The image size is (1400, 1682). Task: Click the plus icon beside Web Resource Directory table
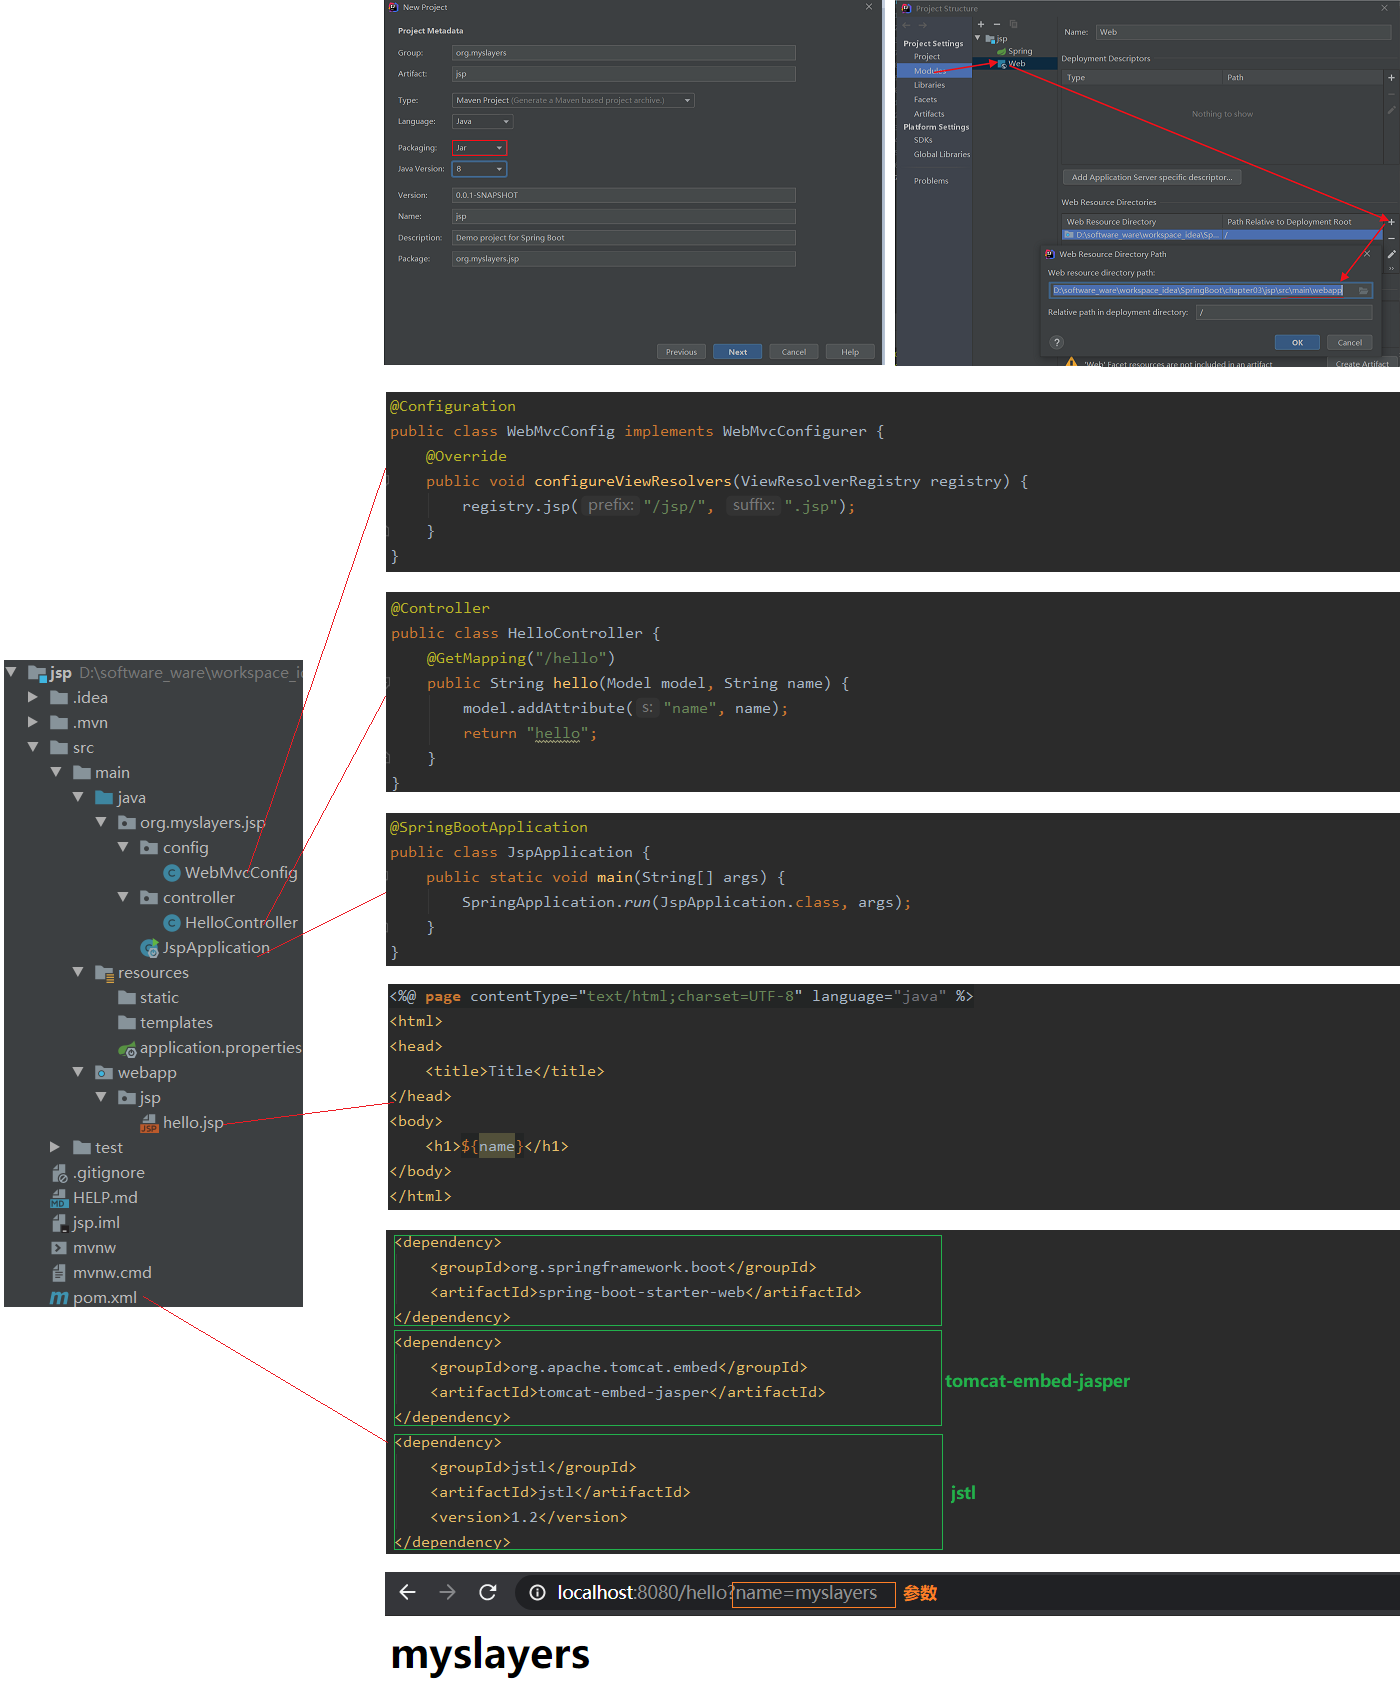[1391, 222]
